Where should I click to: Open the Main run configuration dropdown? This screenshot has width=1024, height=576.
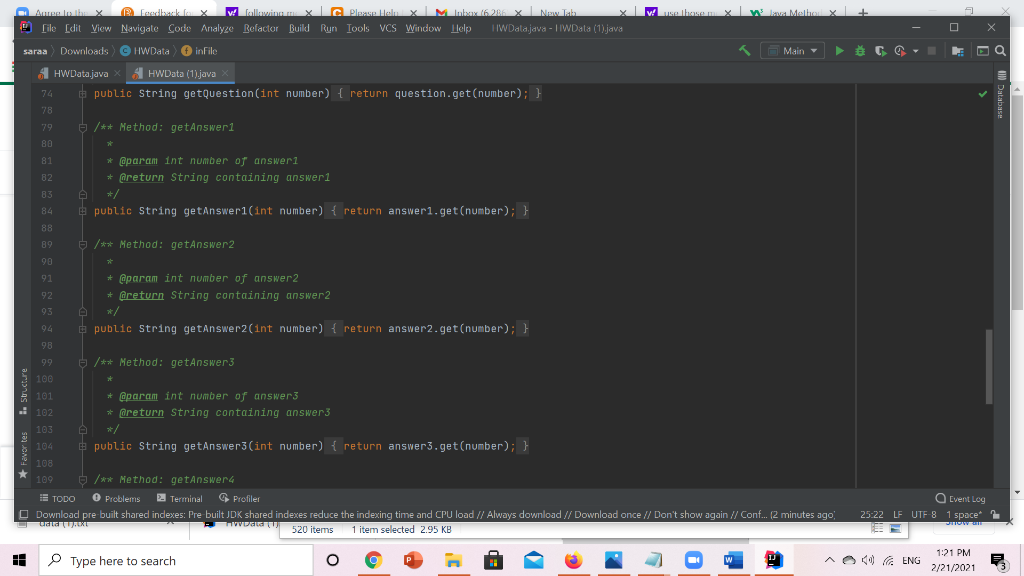coord(792,50)
